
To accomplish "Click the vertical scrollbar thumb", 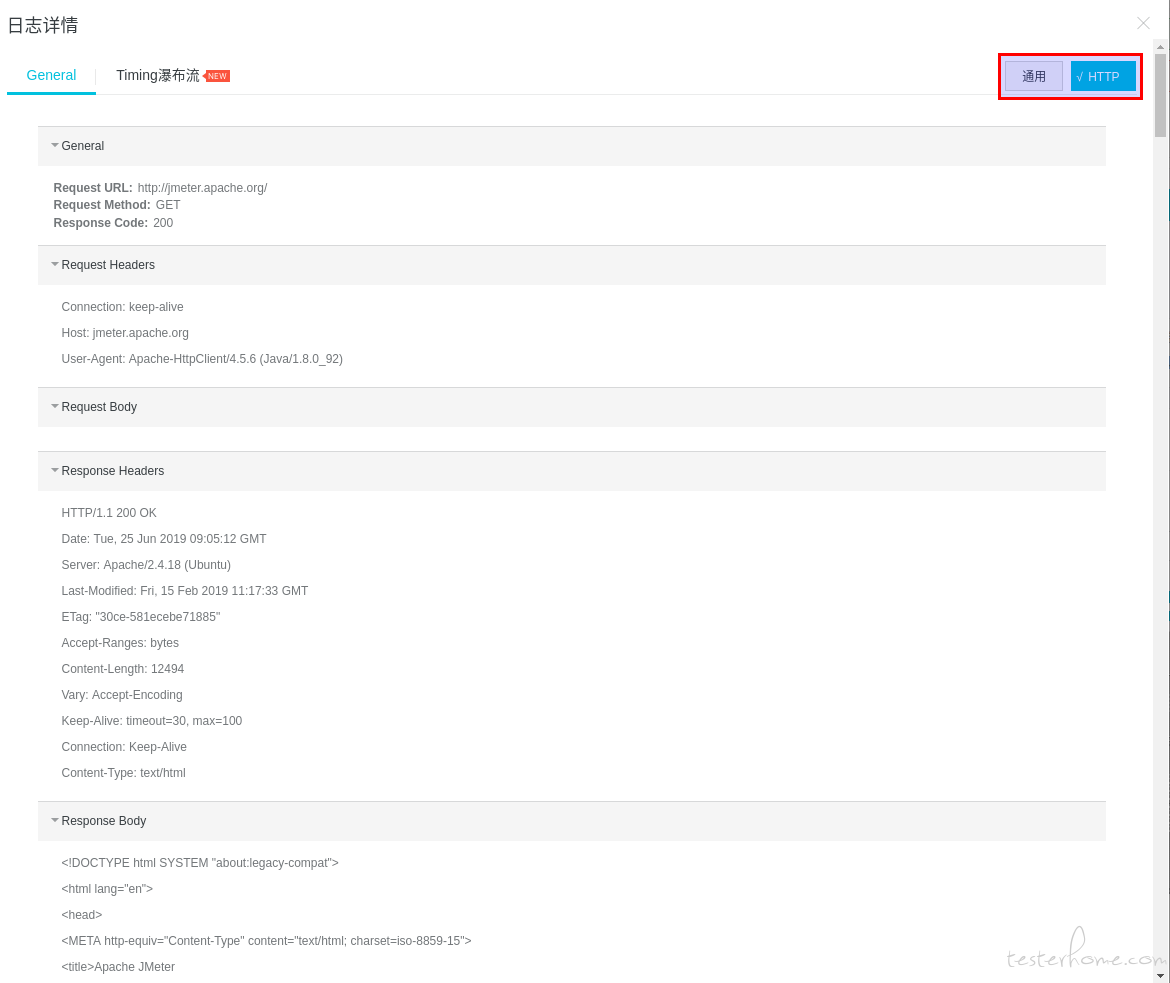I will [1160, 96].
